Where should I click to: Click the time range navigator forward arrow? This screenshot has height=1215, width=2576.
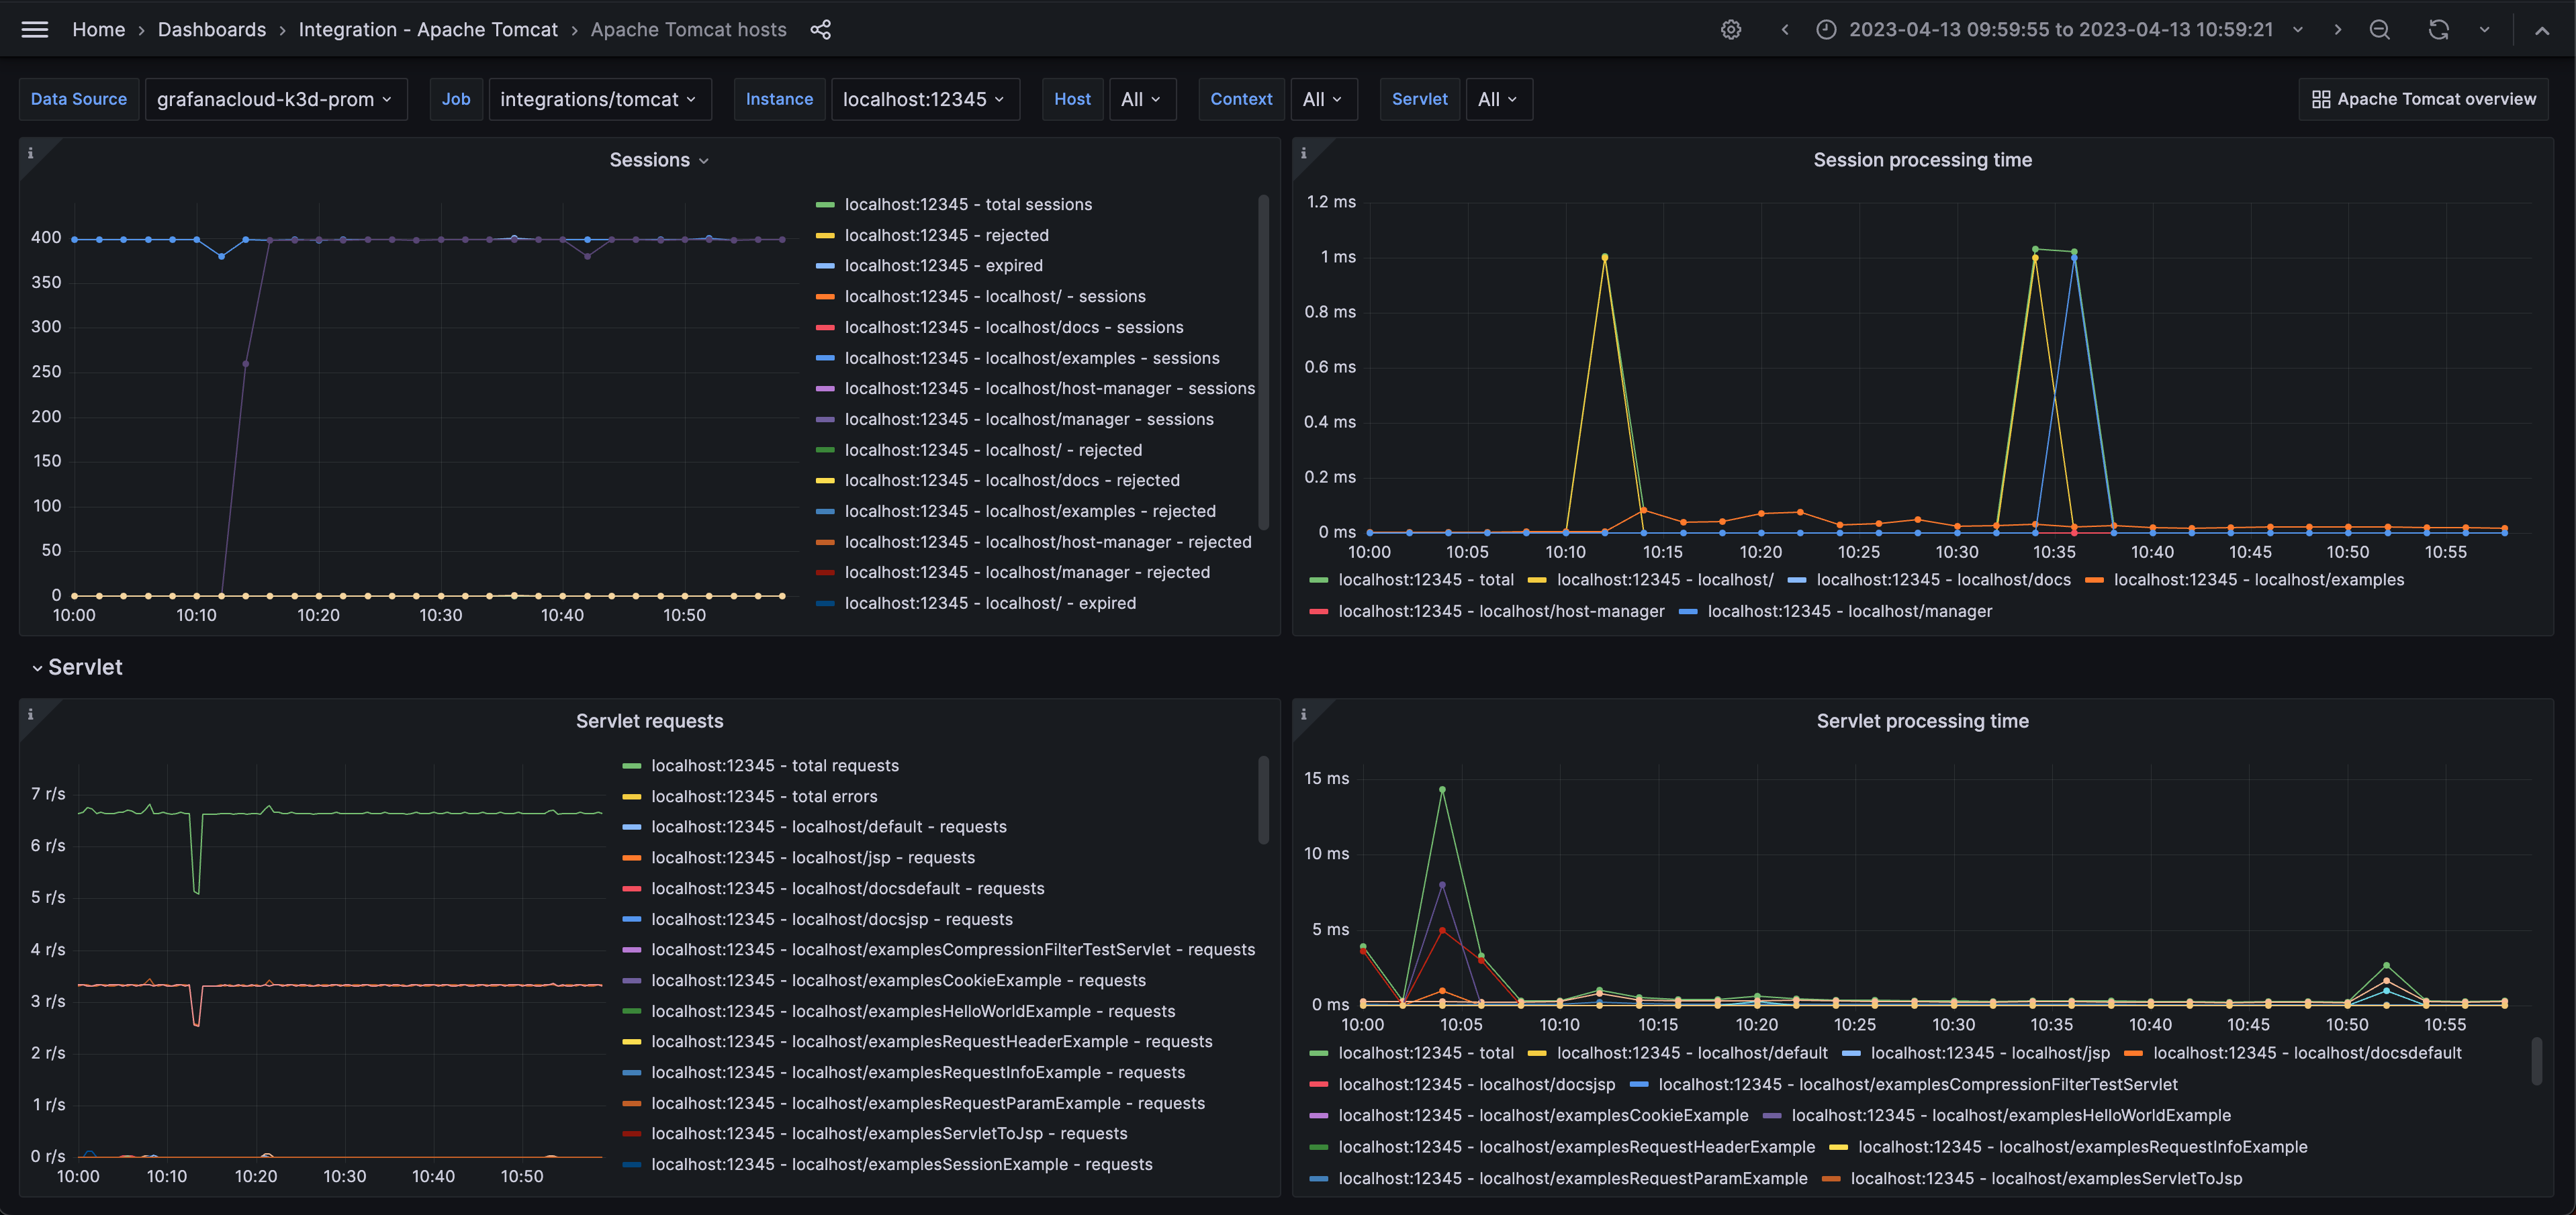[x=2336, y=30]
